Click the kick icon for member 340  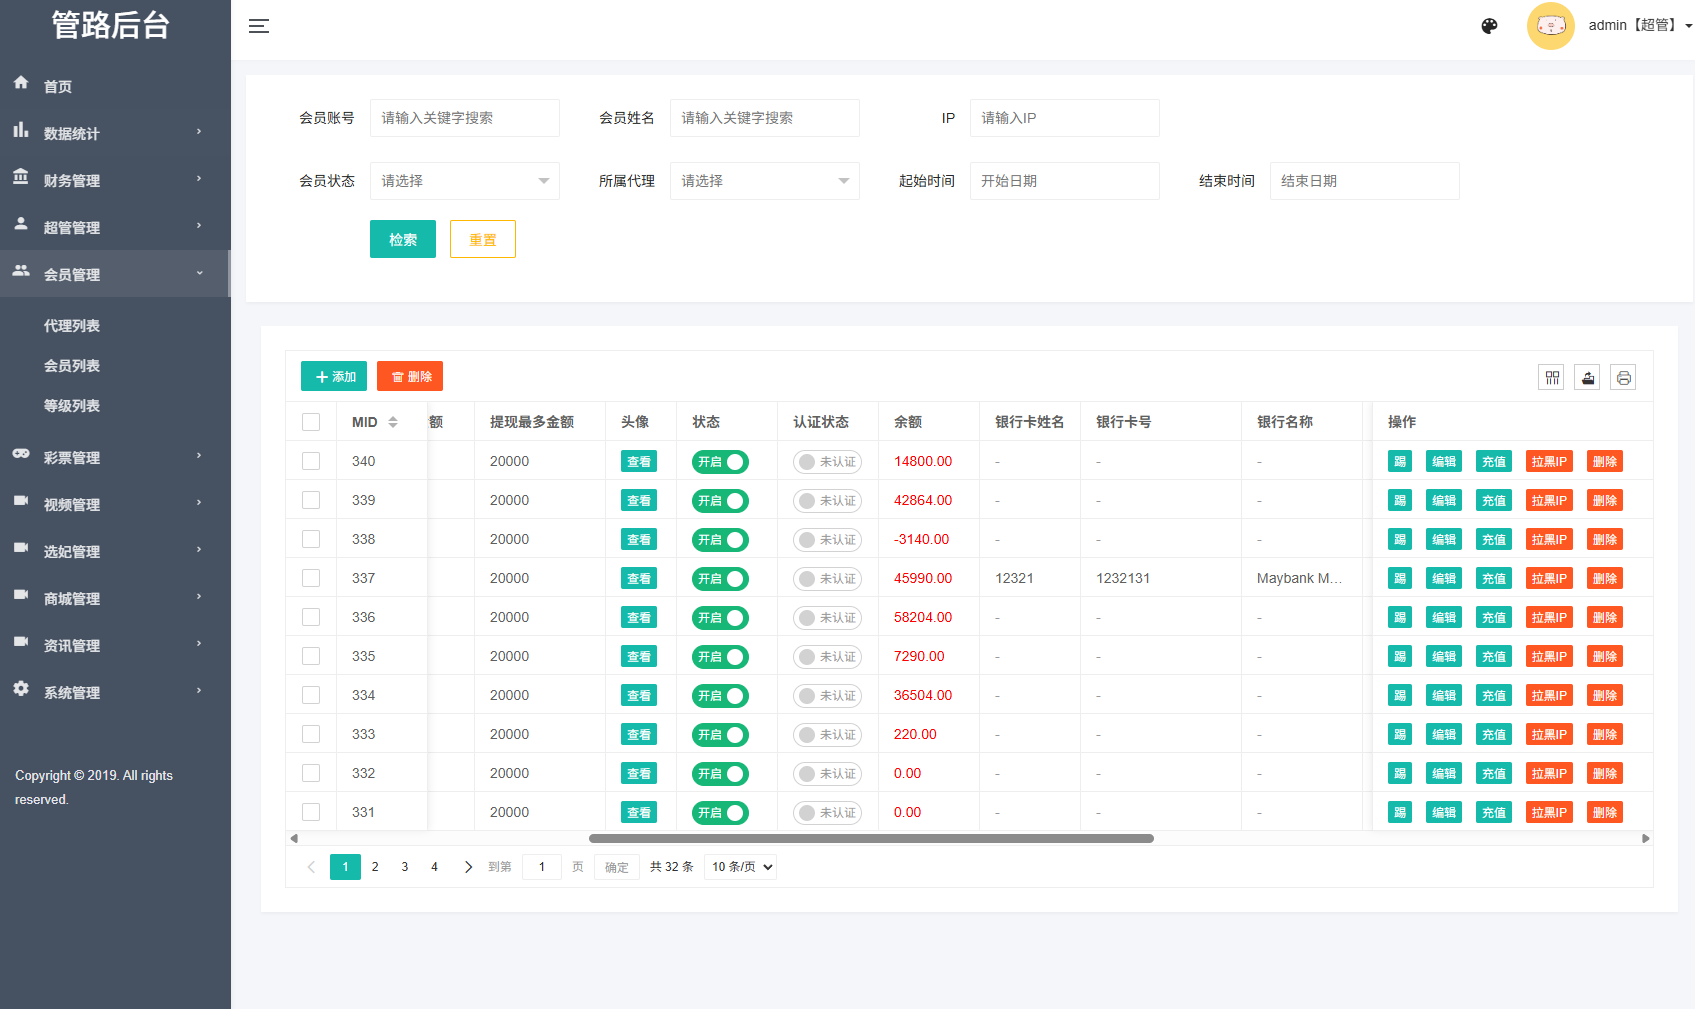(1399, 461)
